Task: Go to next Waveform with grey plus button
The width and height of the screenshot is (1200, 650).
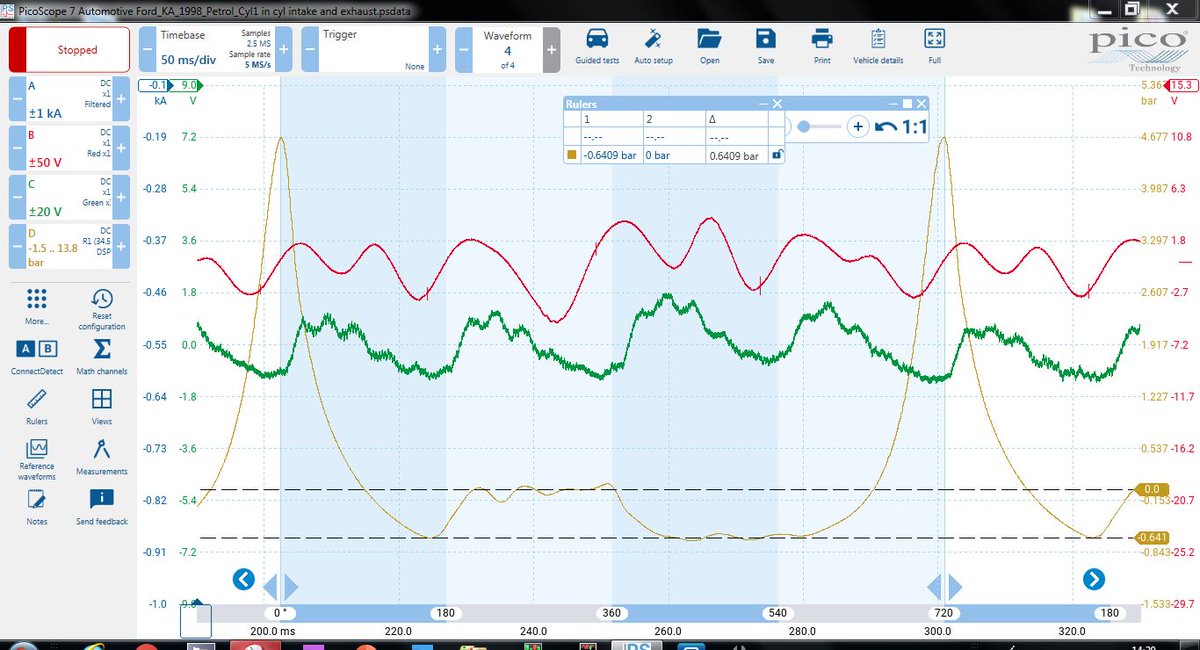Action: [552, 49]
